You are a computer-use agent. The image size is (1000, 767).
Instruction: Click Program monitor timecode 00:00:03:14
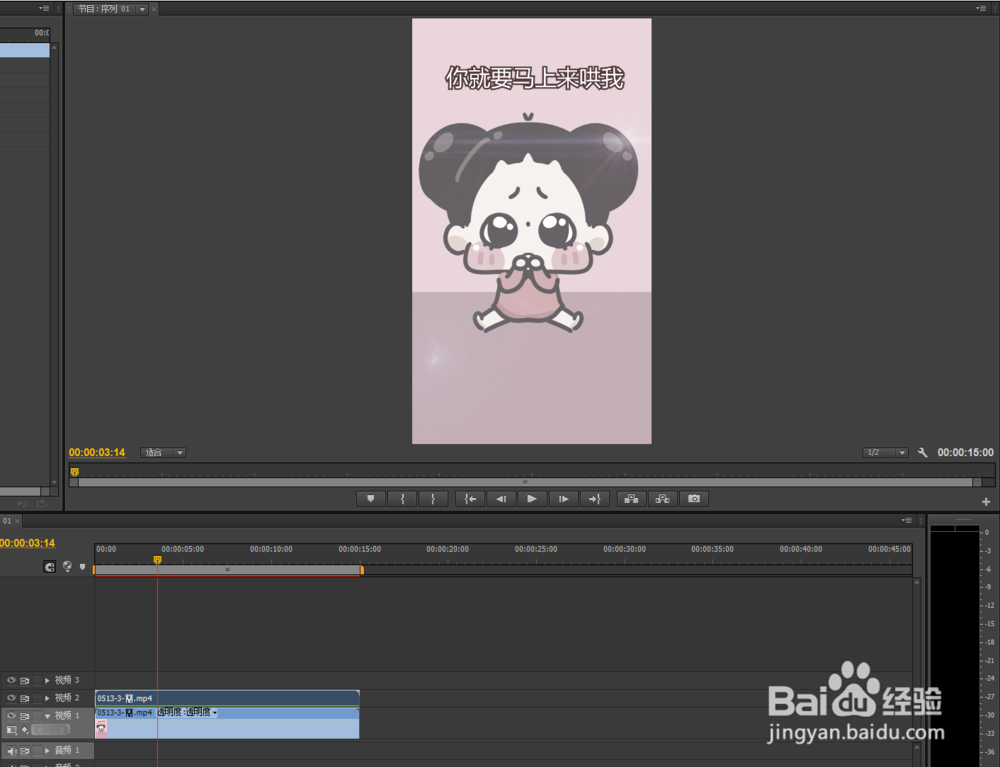[97, 452]
